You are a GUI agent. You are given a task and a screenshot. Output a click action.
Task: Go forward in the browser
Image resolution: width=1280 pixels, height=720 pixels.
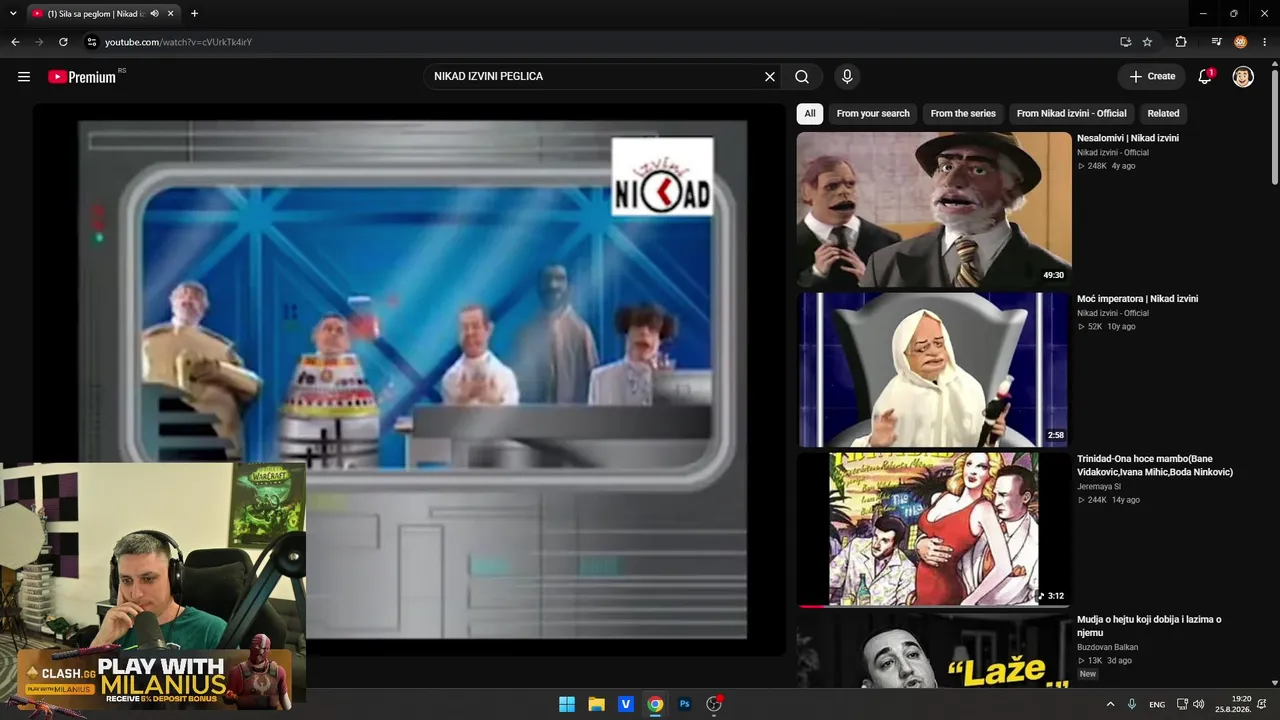click(39, 42)
